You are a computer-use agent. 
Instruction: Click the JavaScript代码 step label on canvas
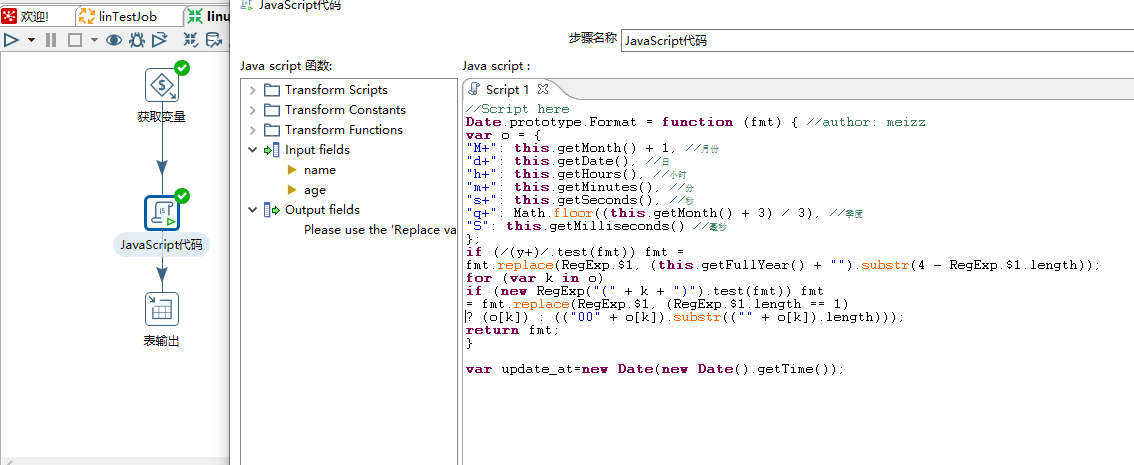coord(161,245)
